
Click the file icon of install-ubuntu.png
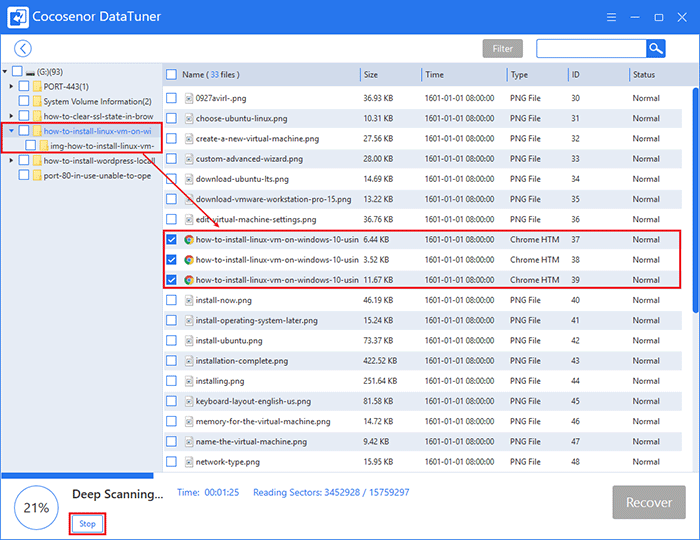click(x=189, y=341)
